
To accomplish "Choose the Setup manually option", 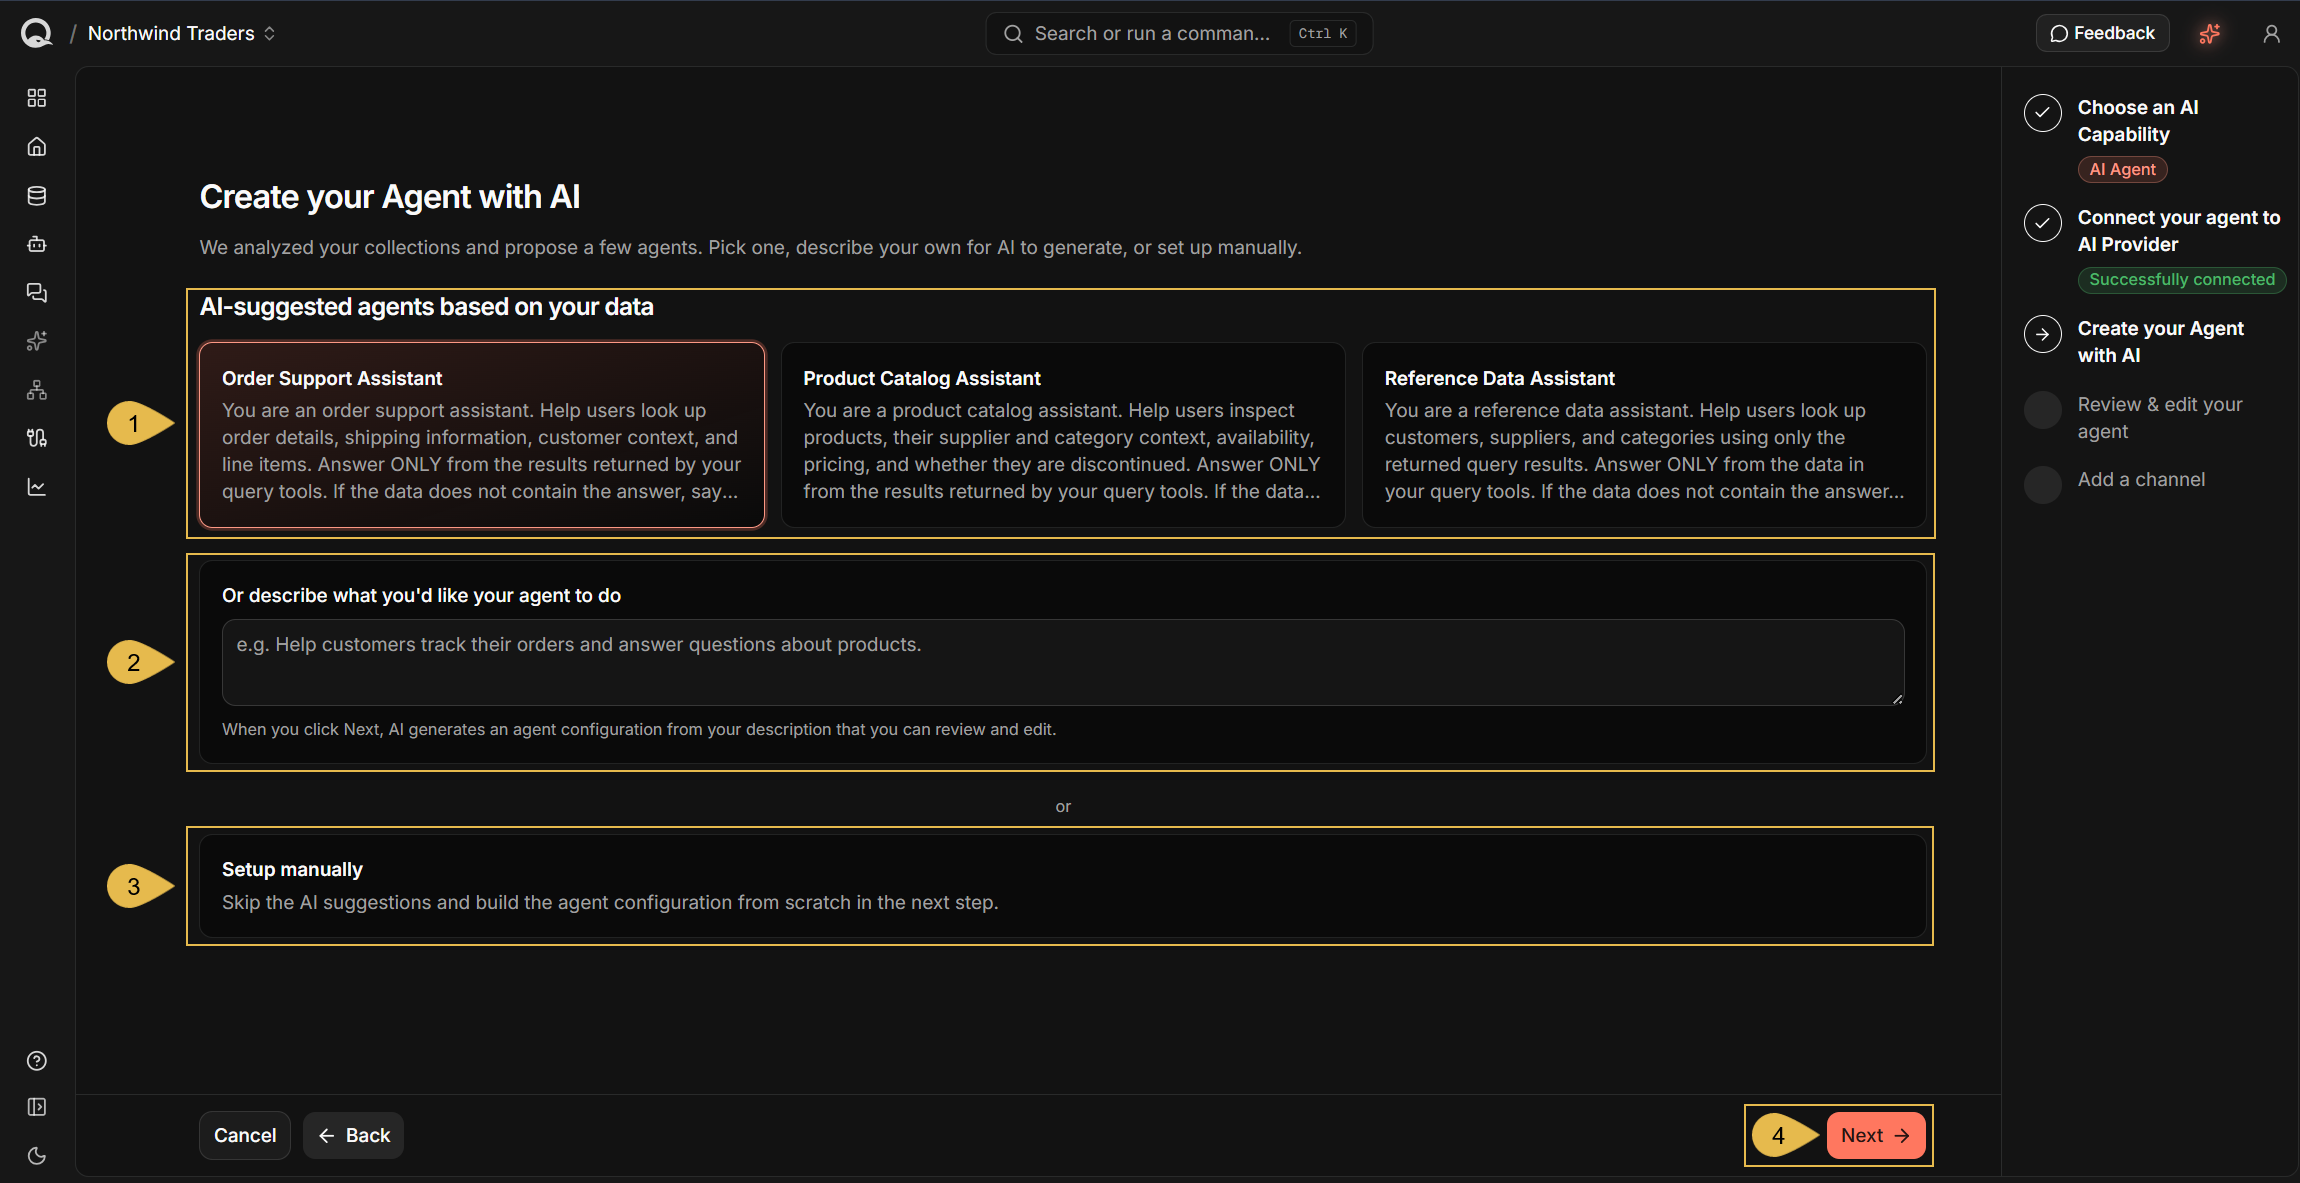I will click(1063, 886).
